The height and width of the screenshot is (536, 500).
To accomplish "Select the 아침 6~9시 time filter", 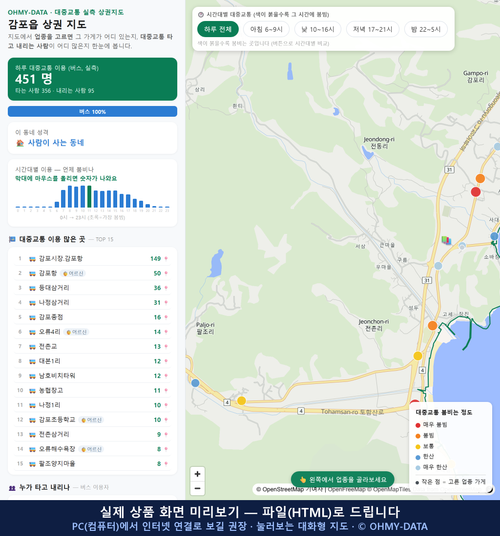I will coord(266,29).
